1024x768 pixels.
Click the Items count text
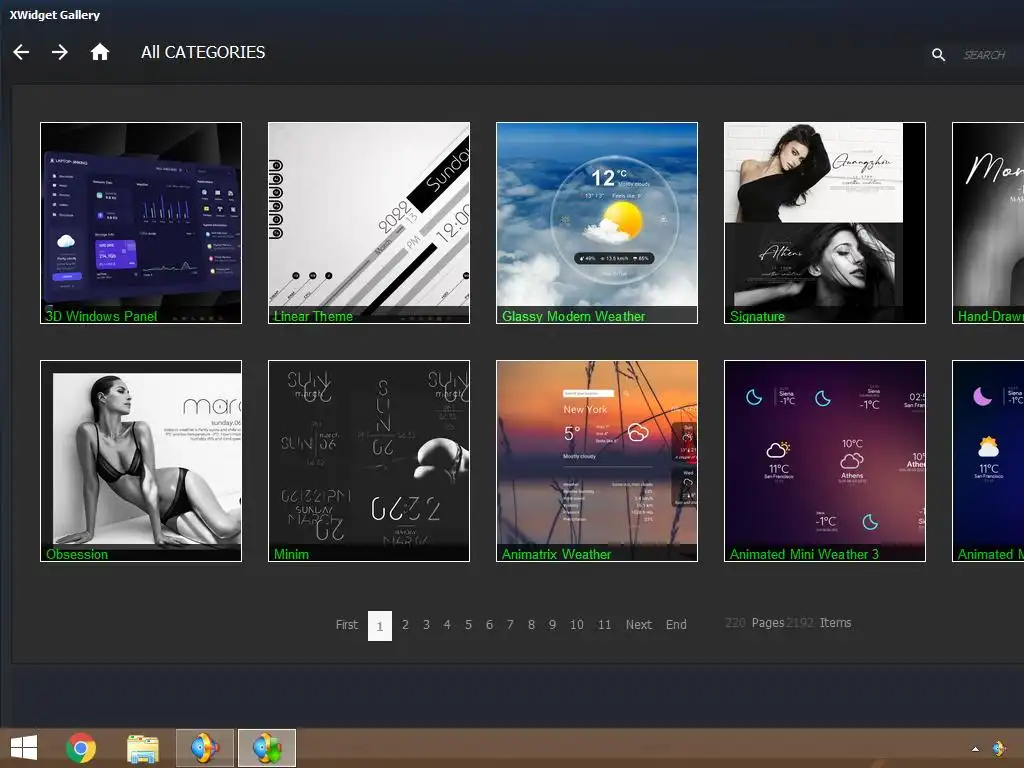point(820,623)
